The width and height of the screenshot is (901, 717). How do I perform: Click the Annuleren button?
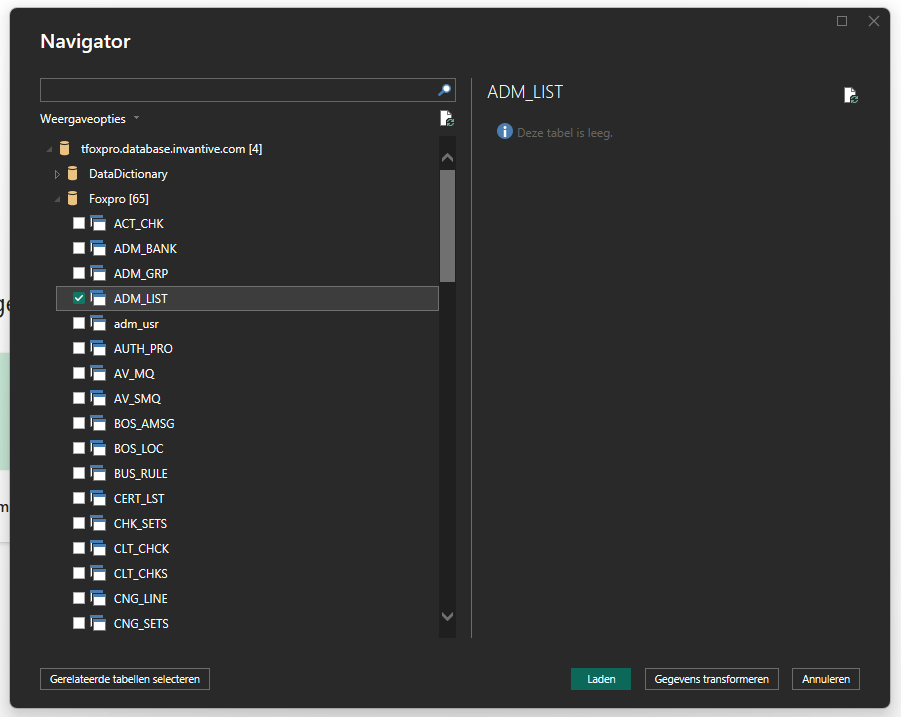click(826, 679)
